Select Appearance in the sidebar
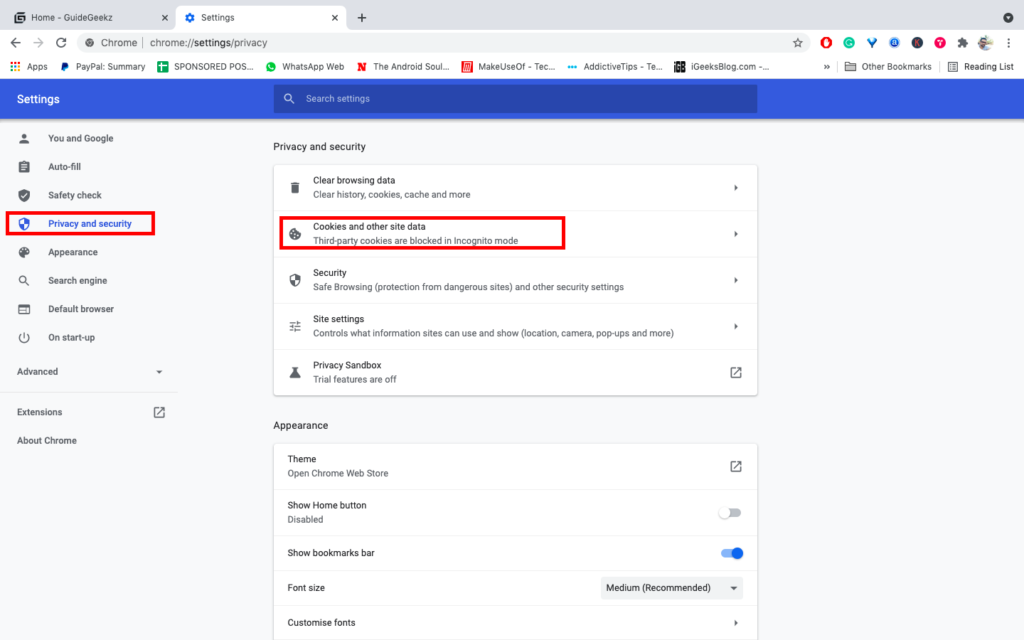Screen dimensions: 1024x640 [72, 252]
